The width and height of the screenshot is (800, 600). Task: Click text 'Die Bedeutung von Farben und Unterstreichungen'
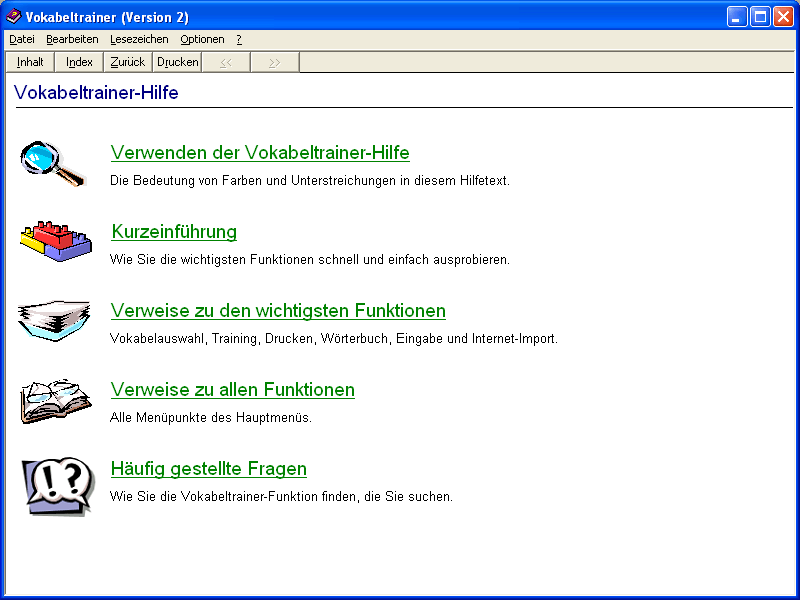pos(253,181)
